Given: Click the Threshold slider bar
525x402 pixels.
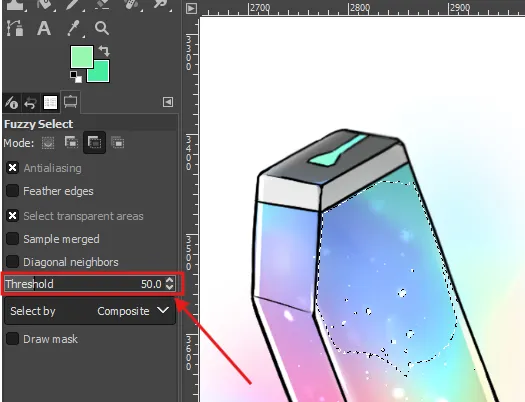Looking at the screenshot, I should click(90, 284).
